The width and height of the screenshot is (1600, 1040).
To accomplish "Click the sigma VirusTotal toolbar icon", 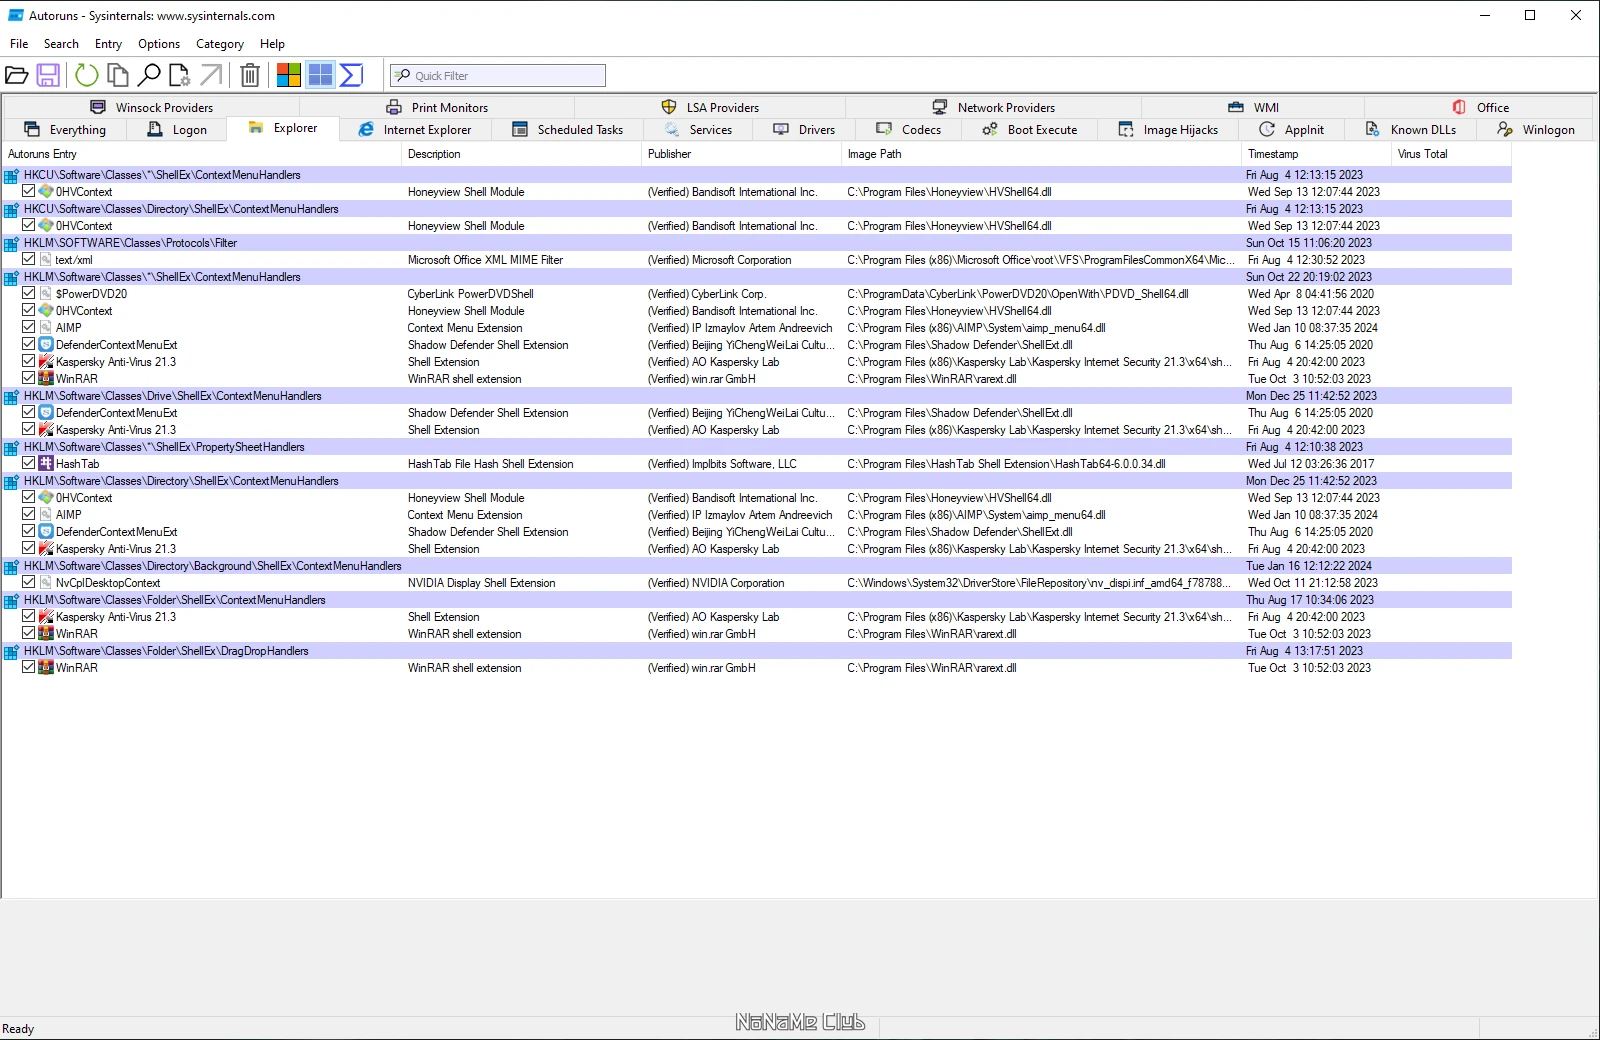I will point(351,75).
